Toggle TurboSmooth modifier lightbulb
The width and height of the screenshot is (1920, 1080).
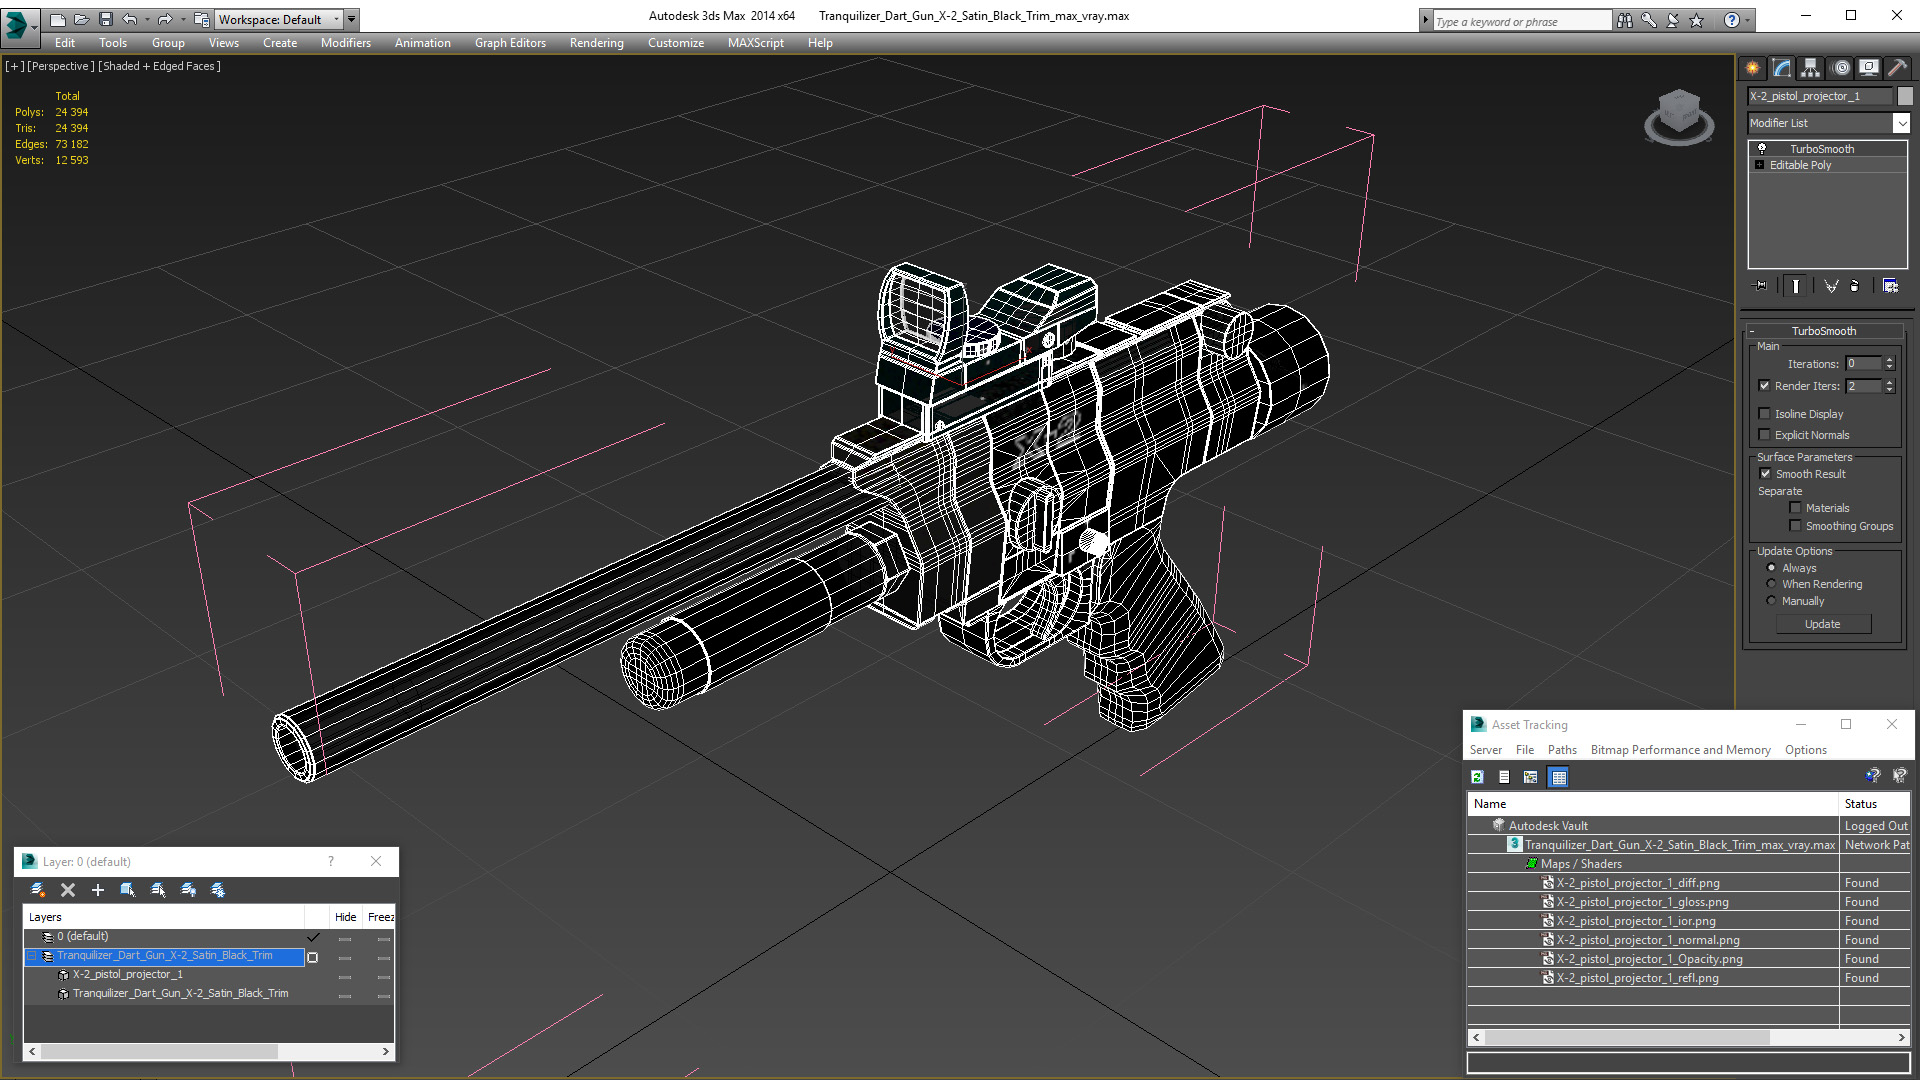[1762, 149]
